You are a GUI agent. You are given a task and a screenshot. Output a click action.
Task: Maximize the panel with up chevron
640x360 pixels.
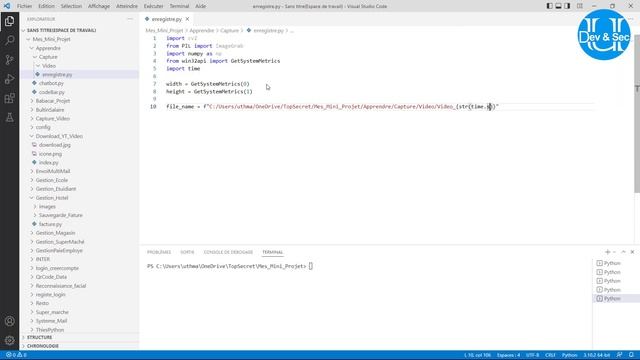point(623,252)
